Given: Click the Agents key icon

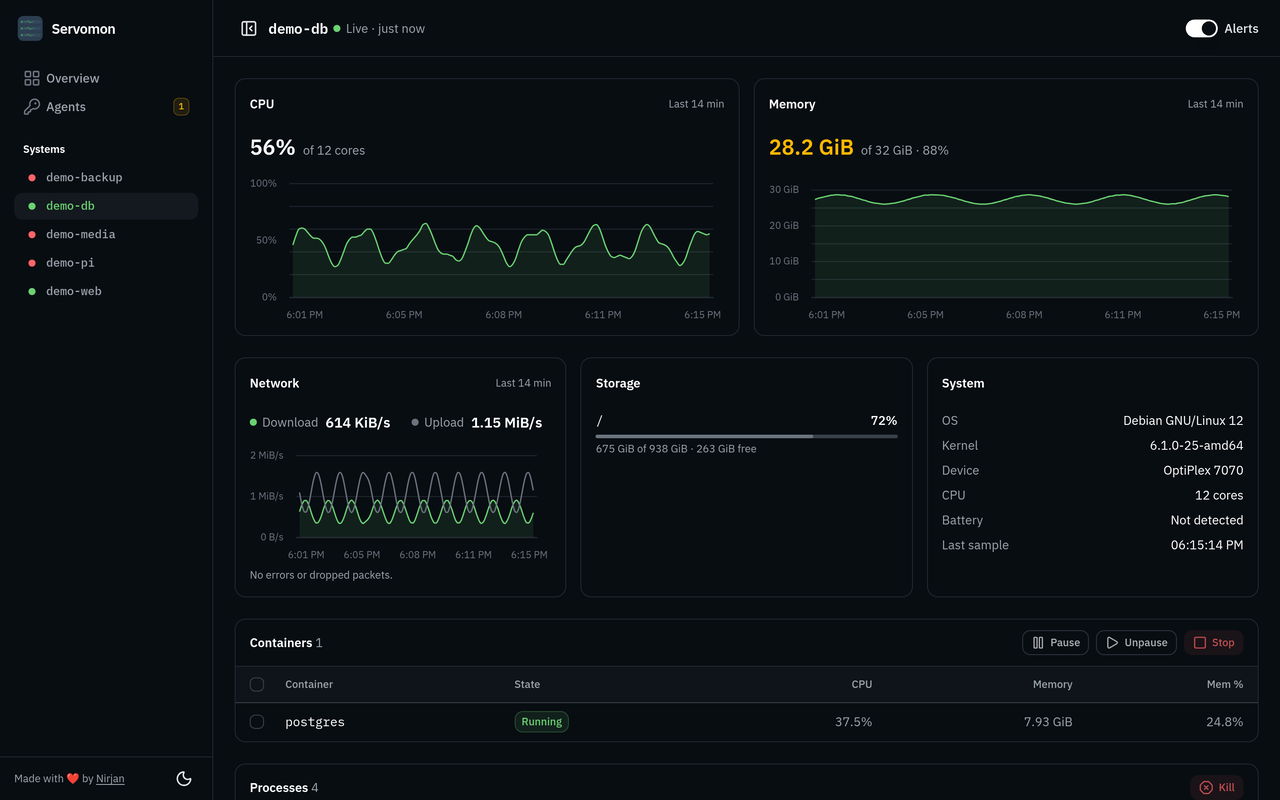Looking at the screenshot, I should [x=32, y=107].
